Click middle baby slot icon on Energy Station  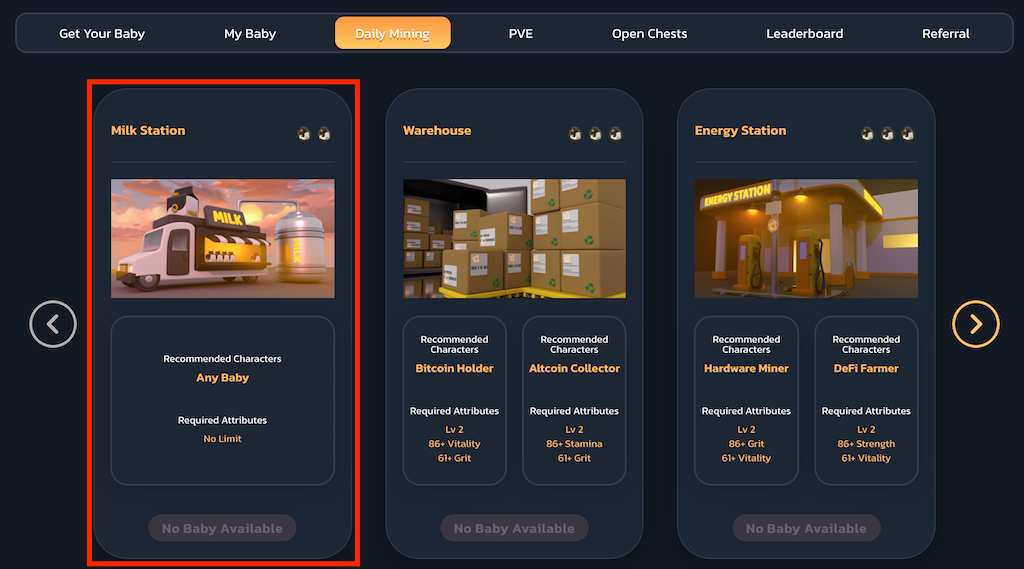(x=887, y=133)
